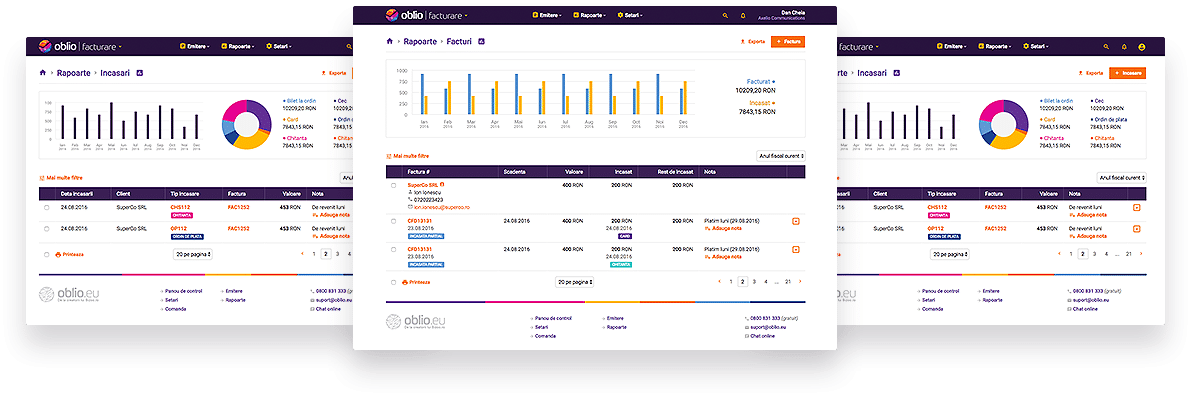
Task: Tick select-all checkbox beside Printeaza in Facturi
Action: tap(393, 282)
